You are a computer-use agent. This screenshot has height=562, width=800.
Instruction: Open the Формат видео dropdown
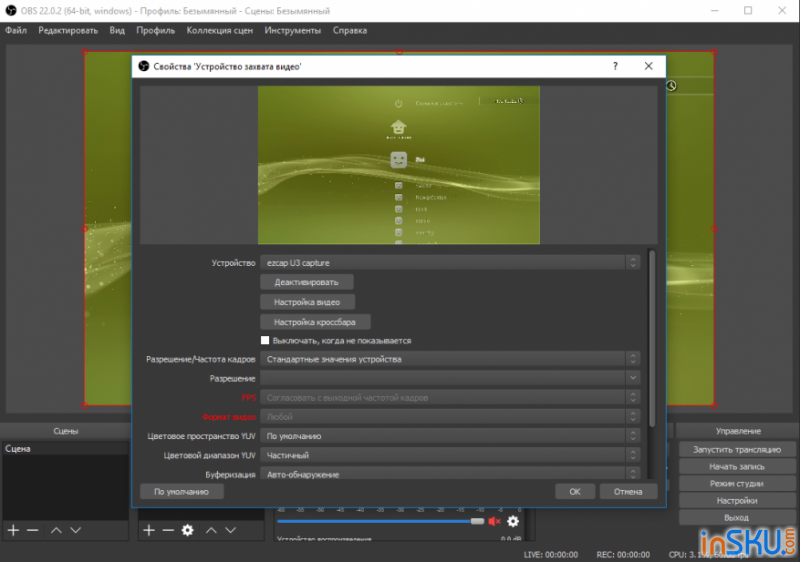[449, 417]
